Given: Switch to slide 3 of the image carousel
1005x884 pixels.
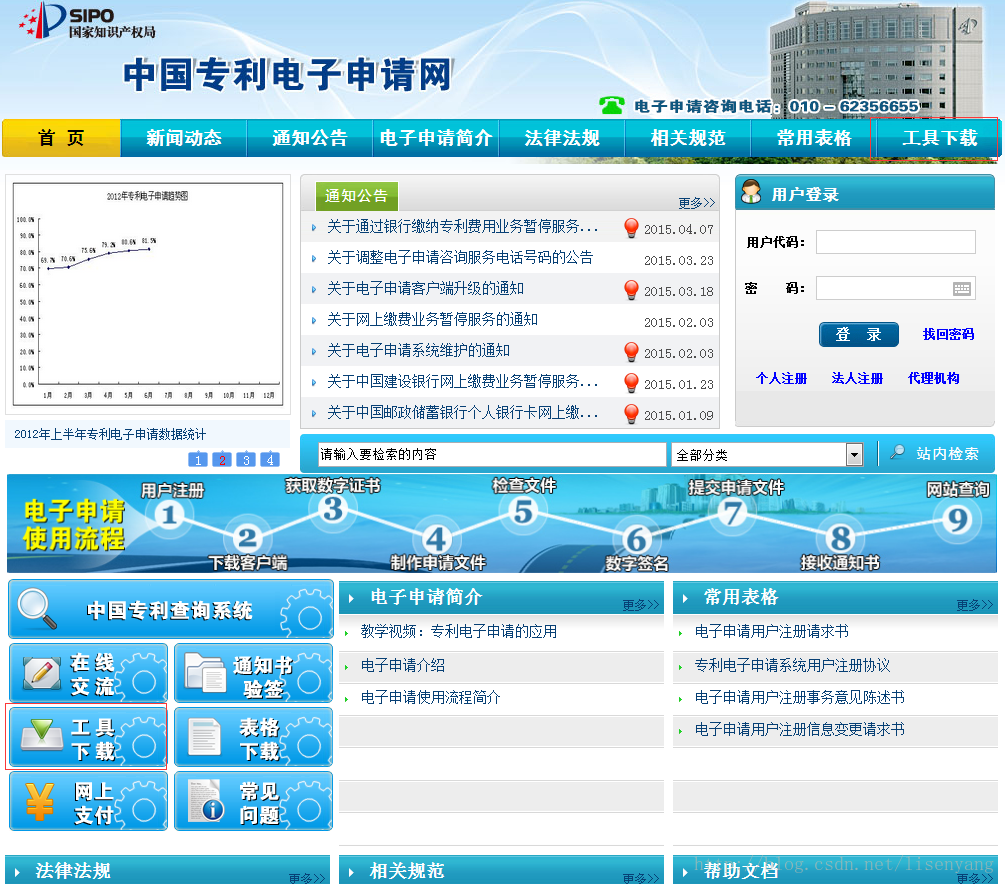Looking at the screenshot, I should pyautogui.click(x=246, y=460).
